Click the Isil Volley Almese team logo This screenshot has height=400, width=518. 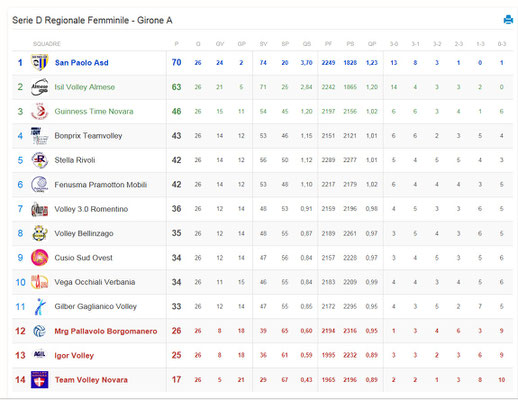tap(39, 87)
